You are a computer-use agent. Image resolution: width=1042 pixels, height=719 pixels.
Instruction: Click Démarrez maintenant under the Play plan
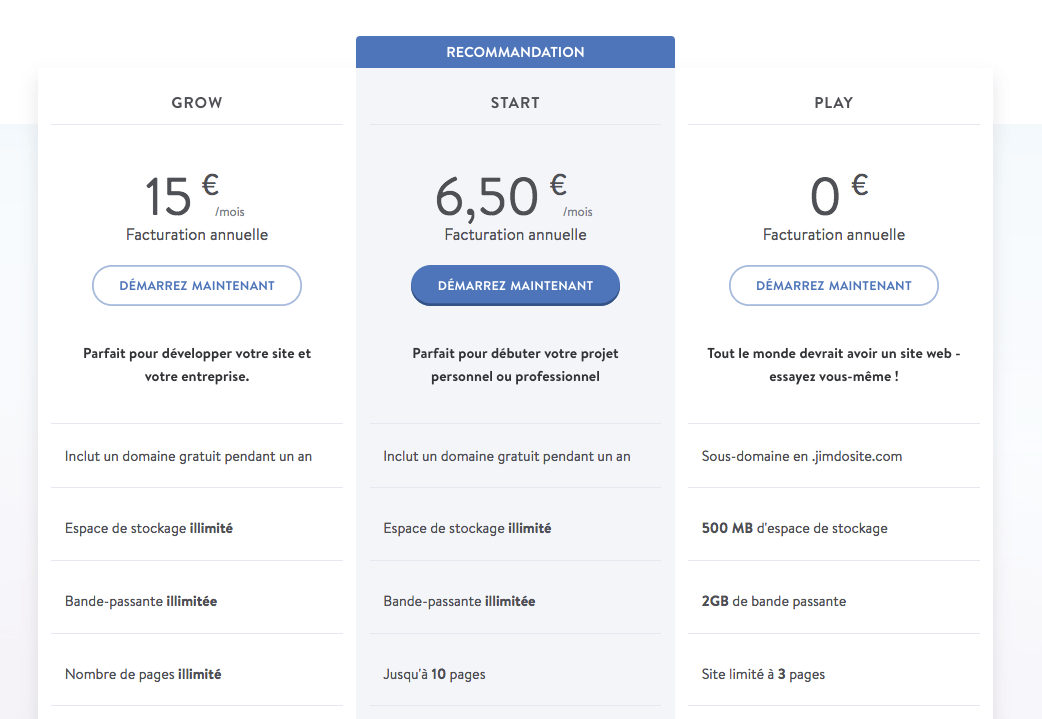834,285
